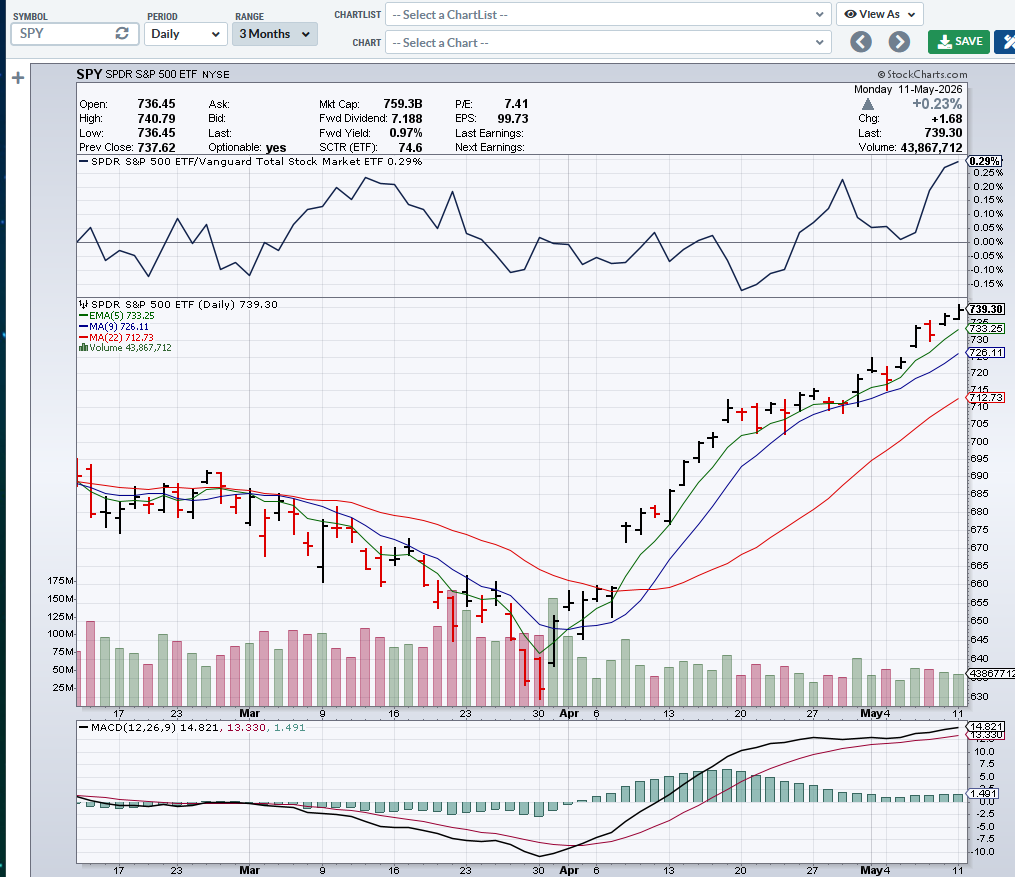Screen dimensions: 1015x877
Task: Click the green SAVE button
Action: 959,42
